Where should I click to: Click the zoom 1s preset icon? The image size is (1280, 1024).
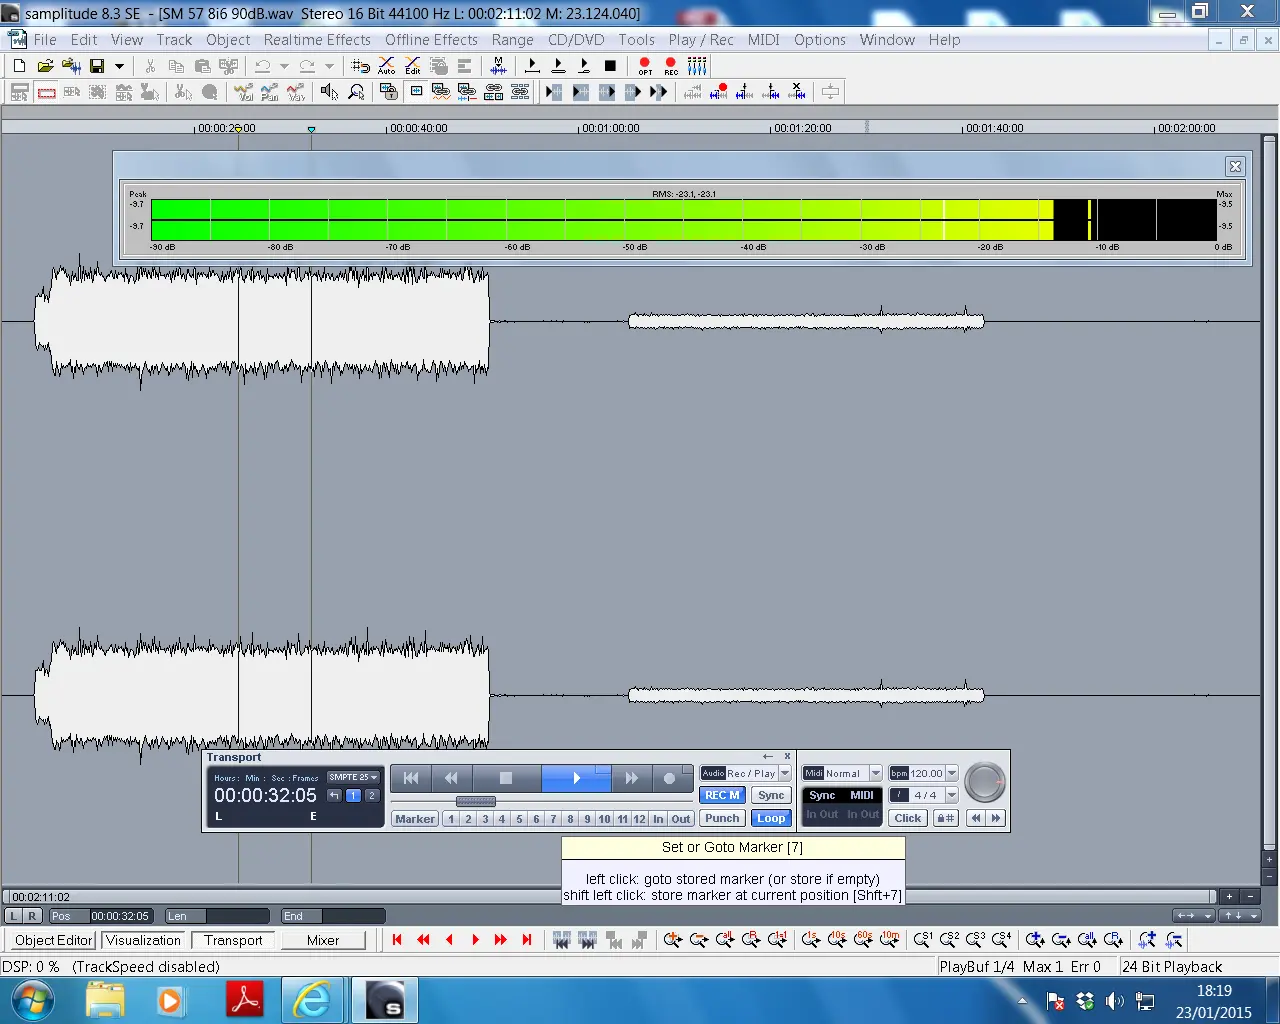pyautogui.click(x=811, y=940)
